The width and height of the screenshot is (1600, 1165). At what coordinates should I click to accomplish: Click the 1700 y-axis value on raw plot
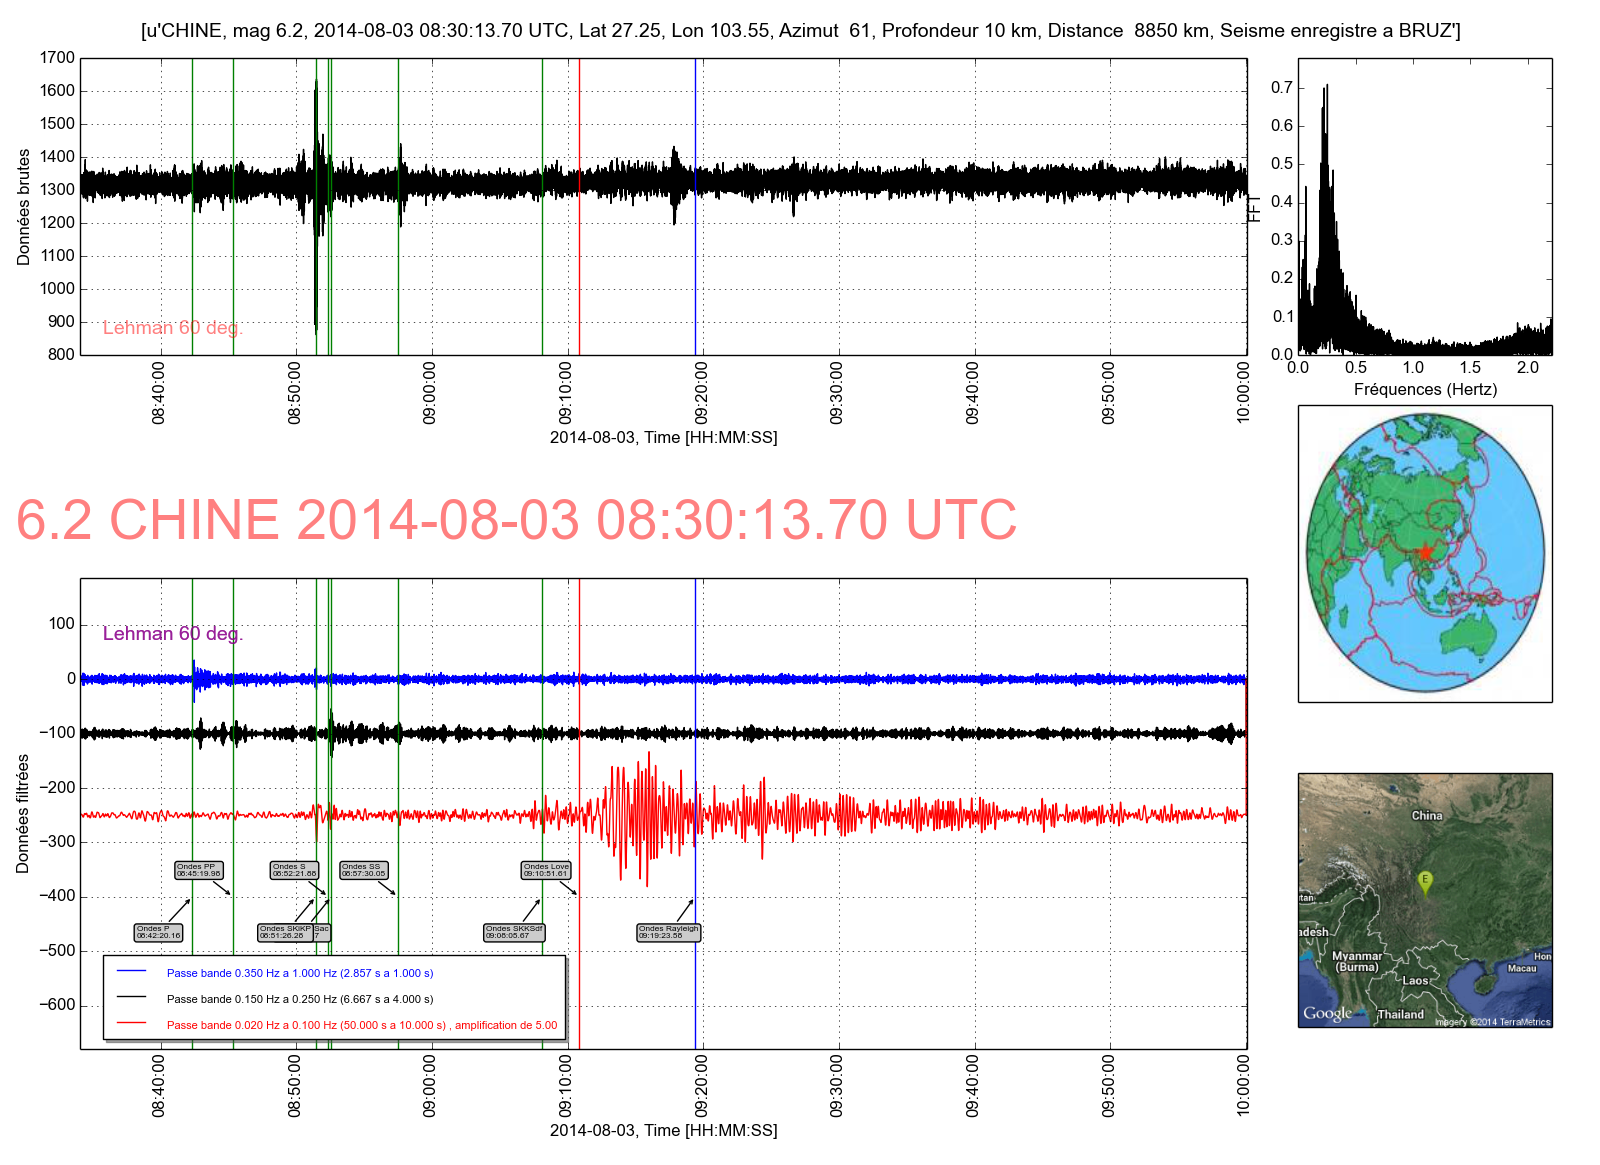click(57, 58)
